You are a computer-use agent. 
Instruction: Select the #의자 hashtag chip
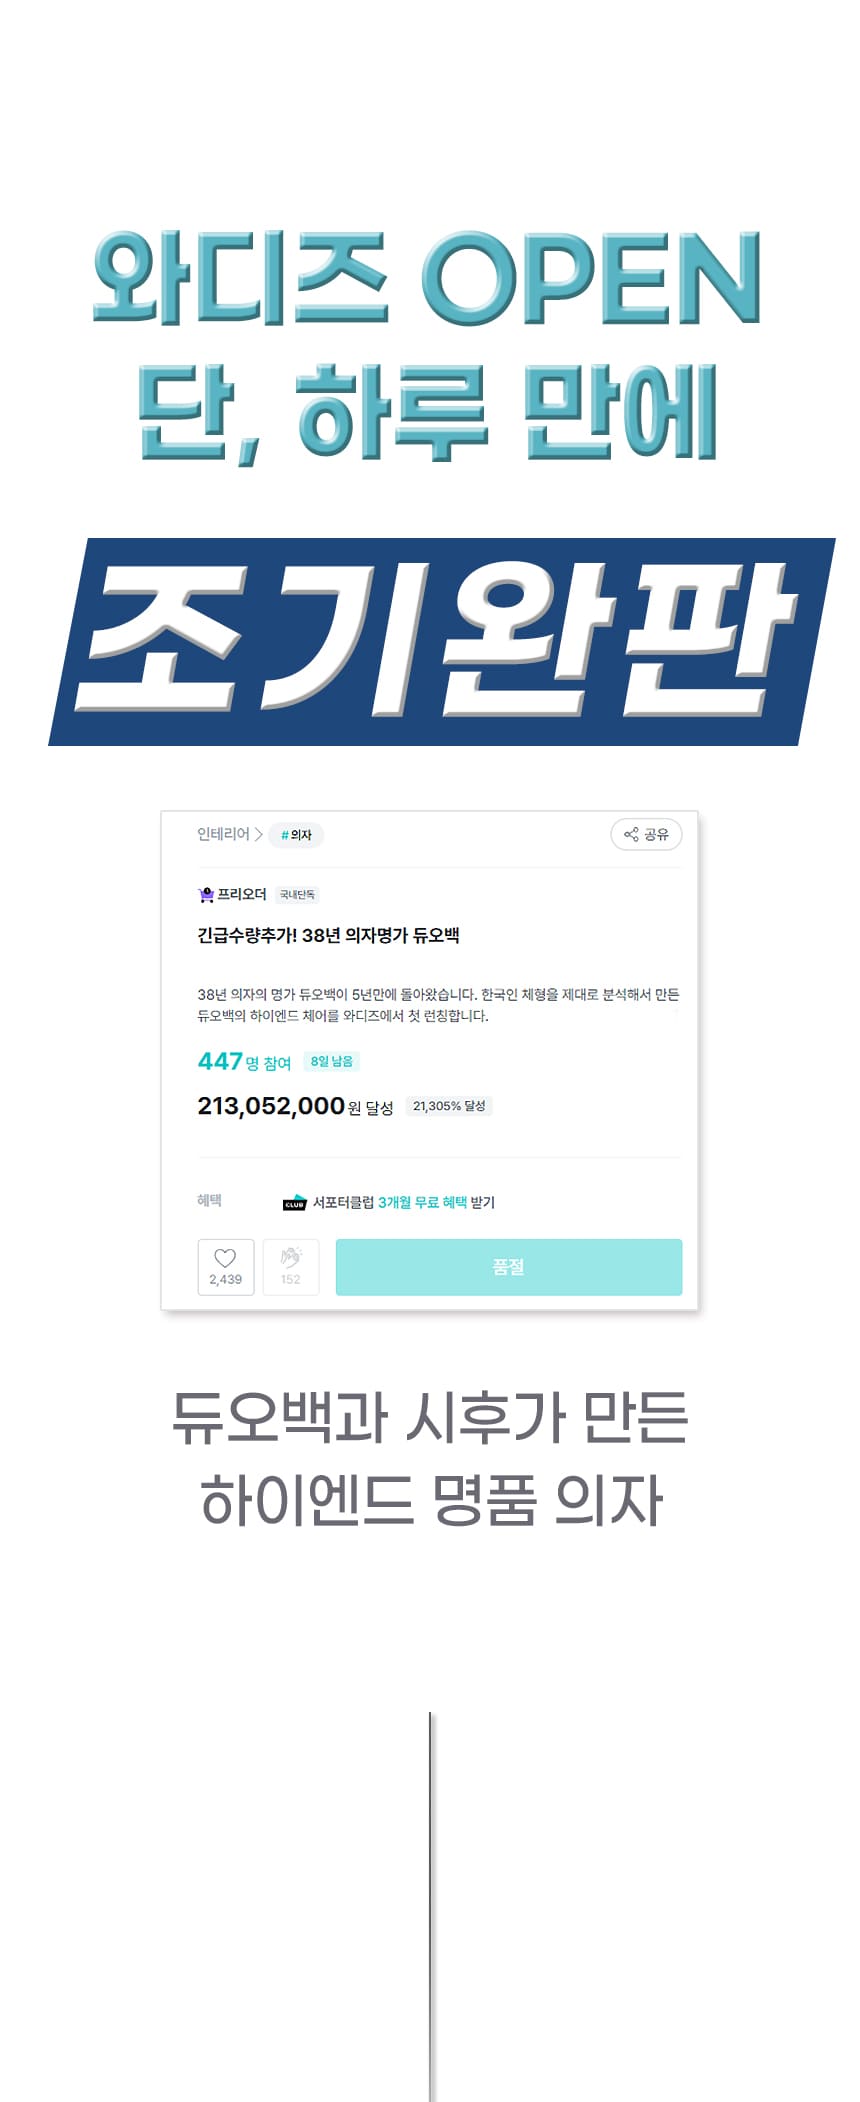pos(296,835)
